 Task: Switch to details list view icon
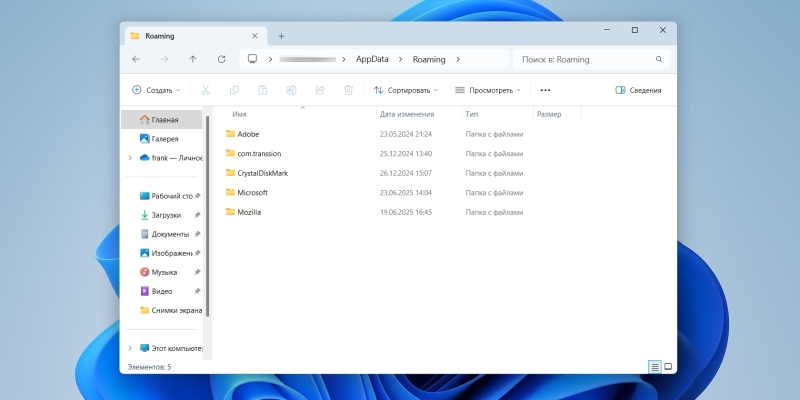click(655, 367)
